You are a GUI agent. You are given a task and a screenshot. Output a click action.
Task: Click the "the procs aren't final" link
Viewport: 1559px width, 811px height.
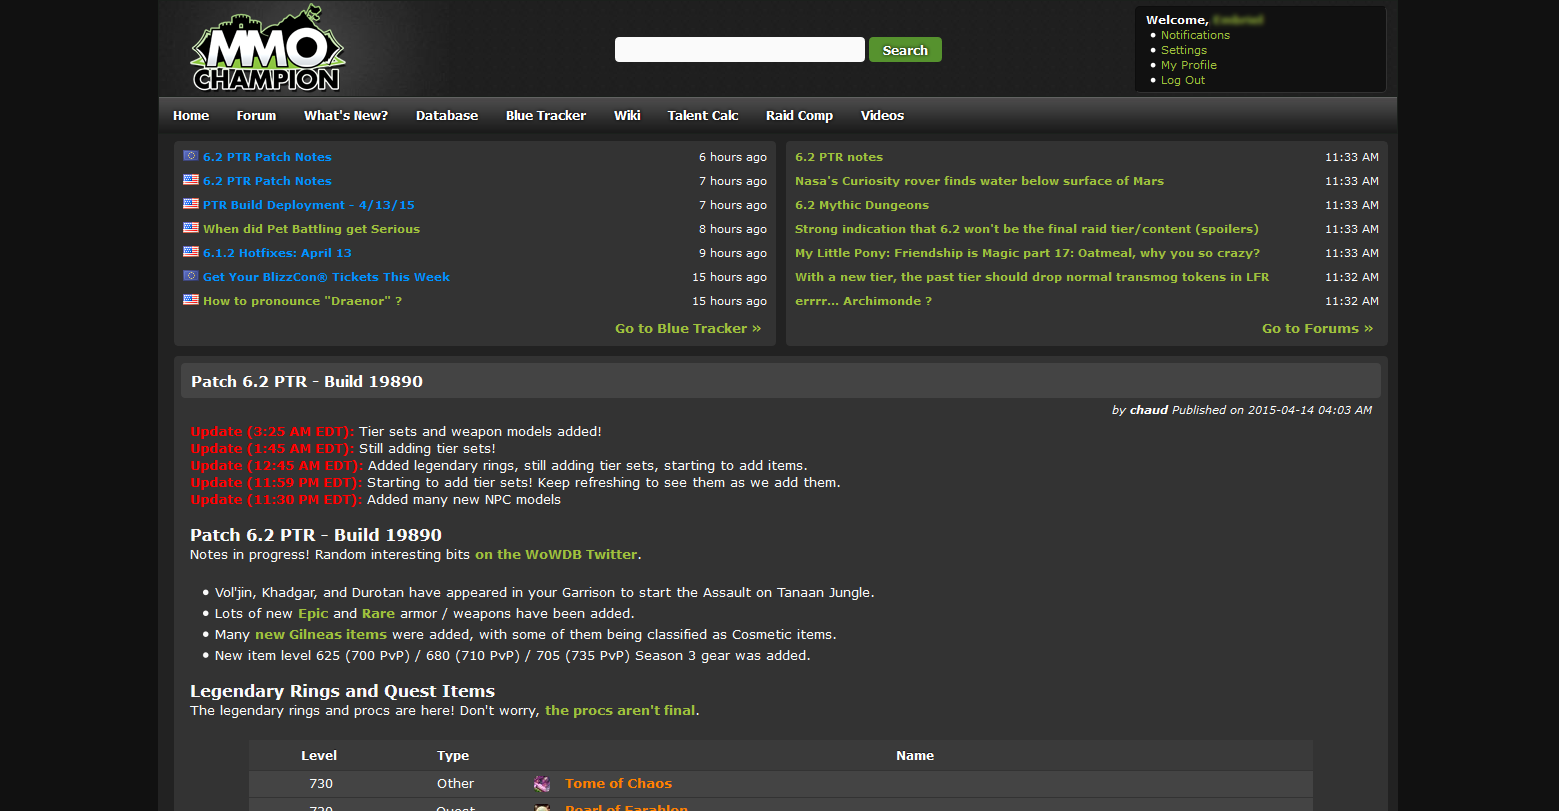click(x=620, y=710)
